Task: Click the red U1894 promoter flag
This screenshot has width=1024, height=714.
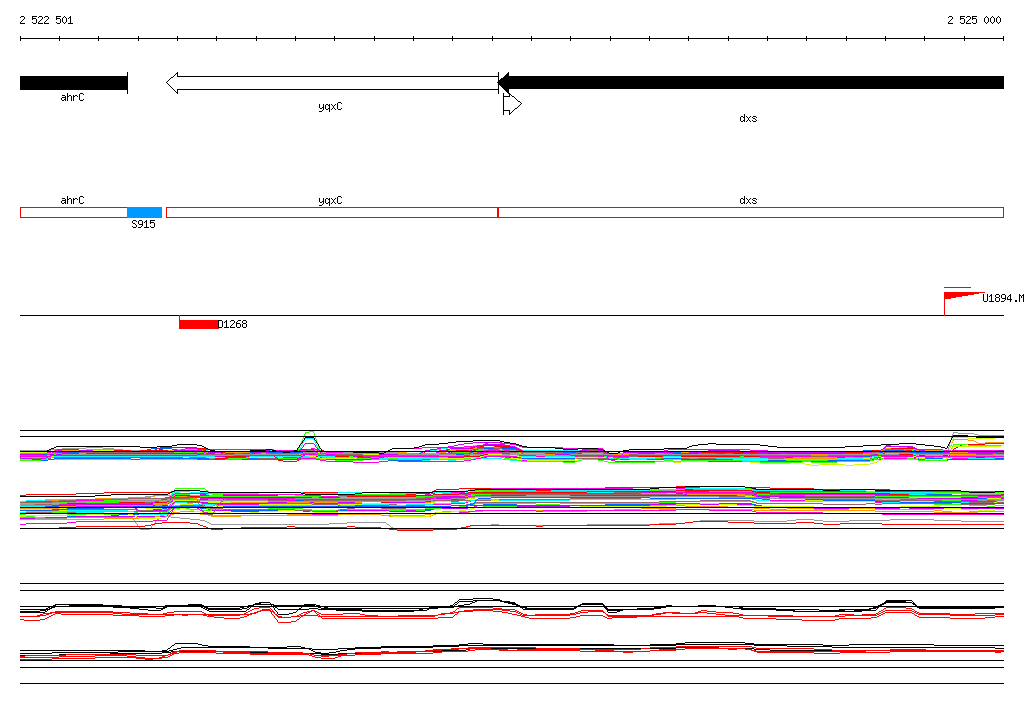Action: tap(963, 299)
